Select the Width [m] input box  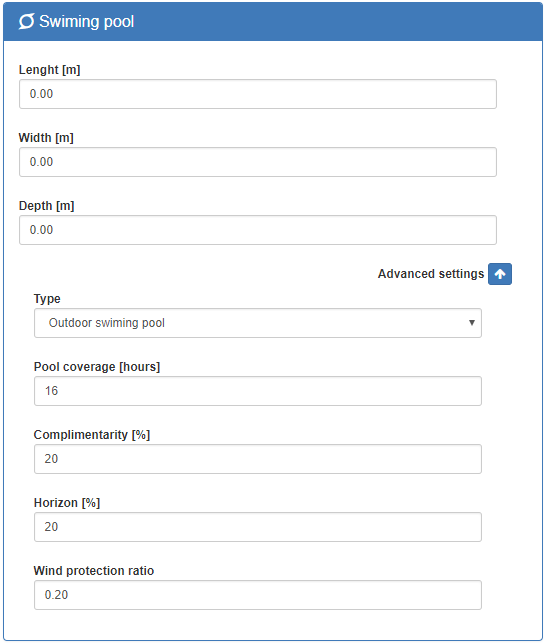(x=258, y=162)
